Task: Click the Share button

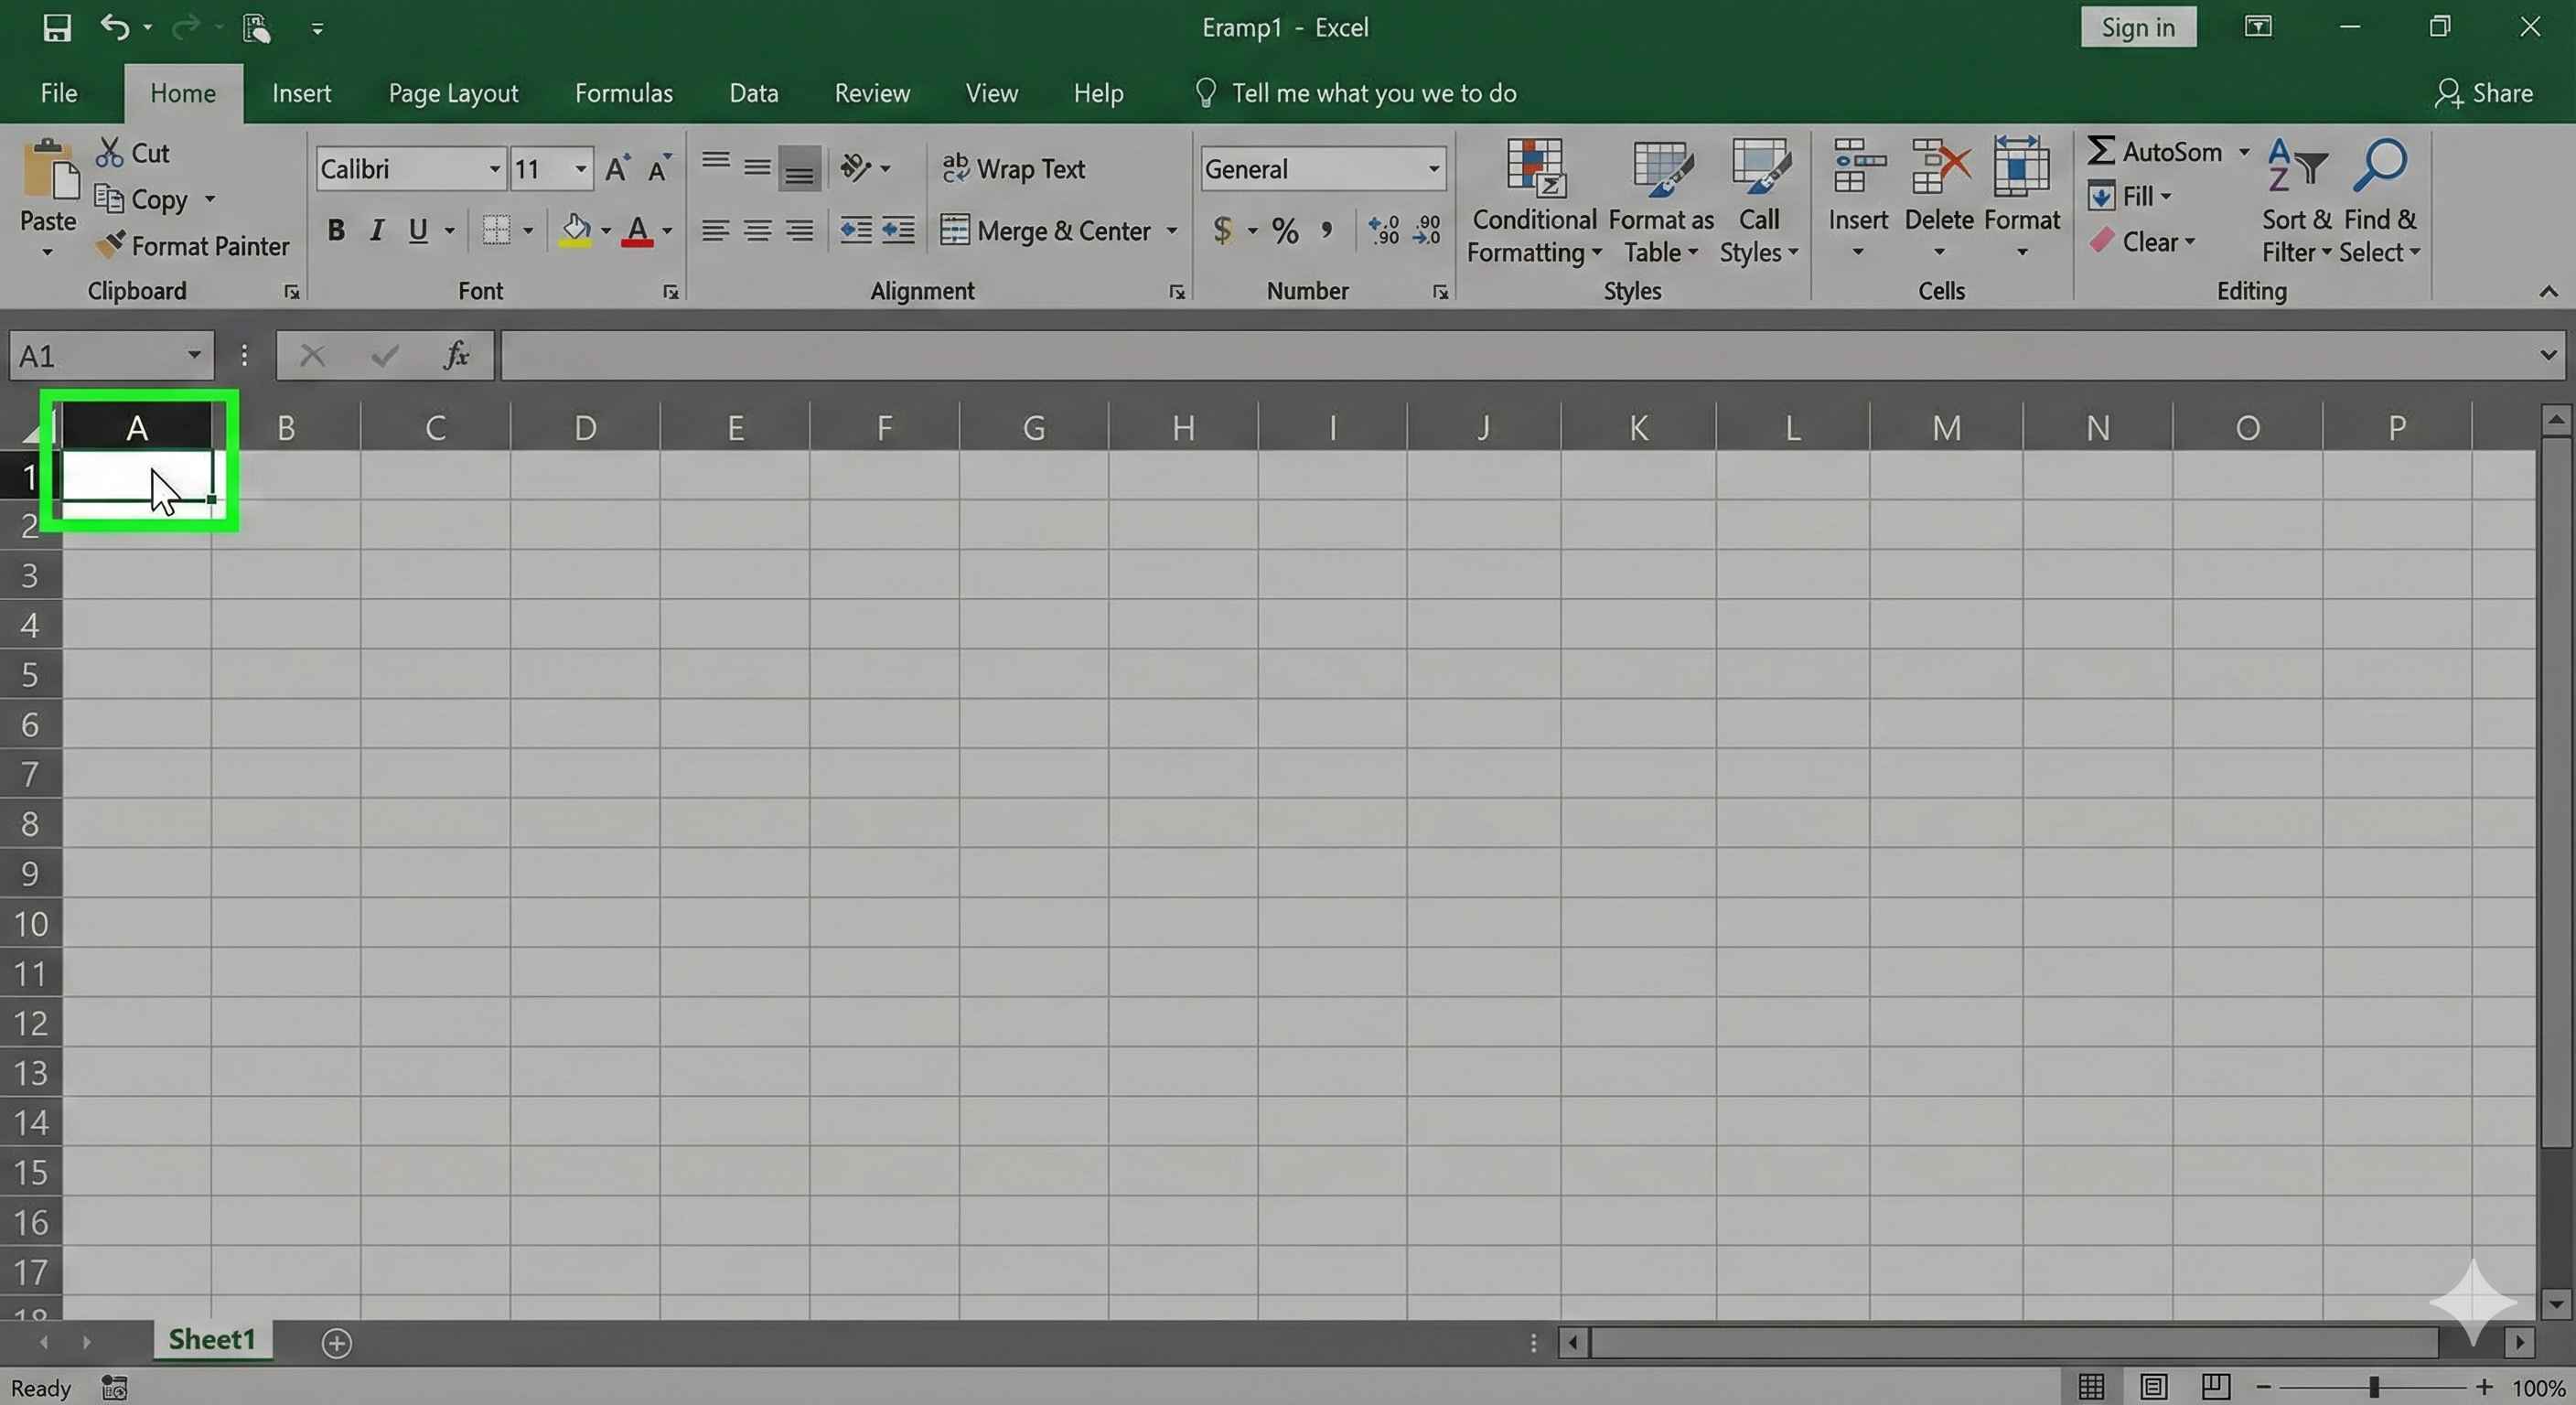Action: (2483, 93)
